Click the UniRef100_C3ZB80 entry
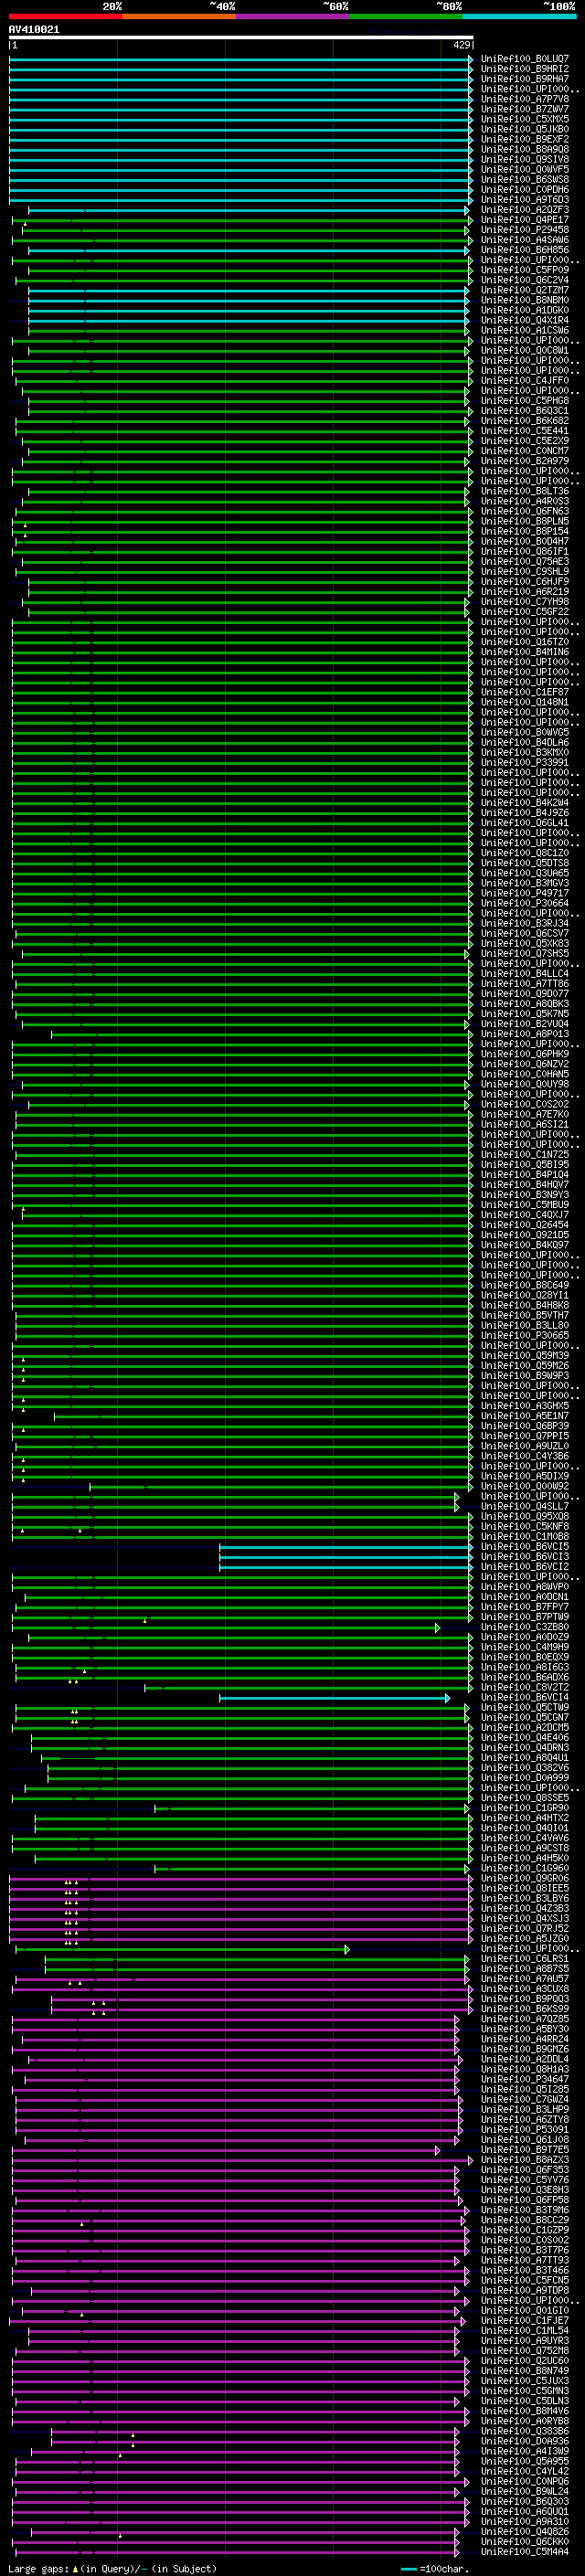The image size is (585, 2576). point(525,1627)
